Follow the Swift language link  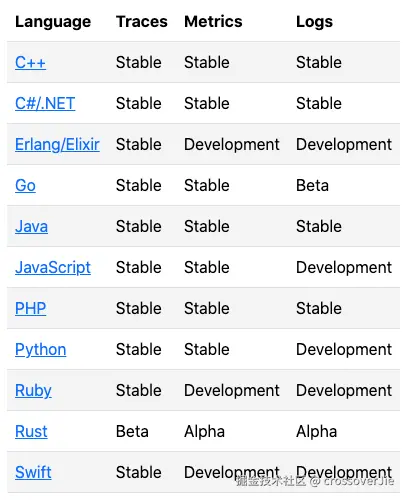(33, 472)
